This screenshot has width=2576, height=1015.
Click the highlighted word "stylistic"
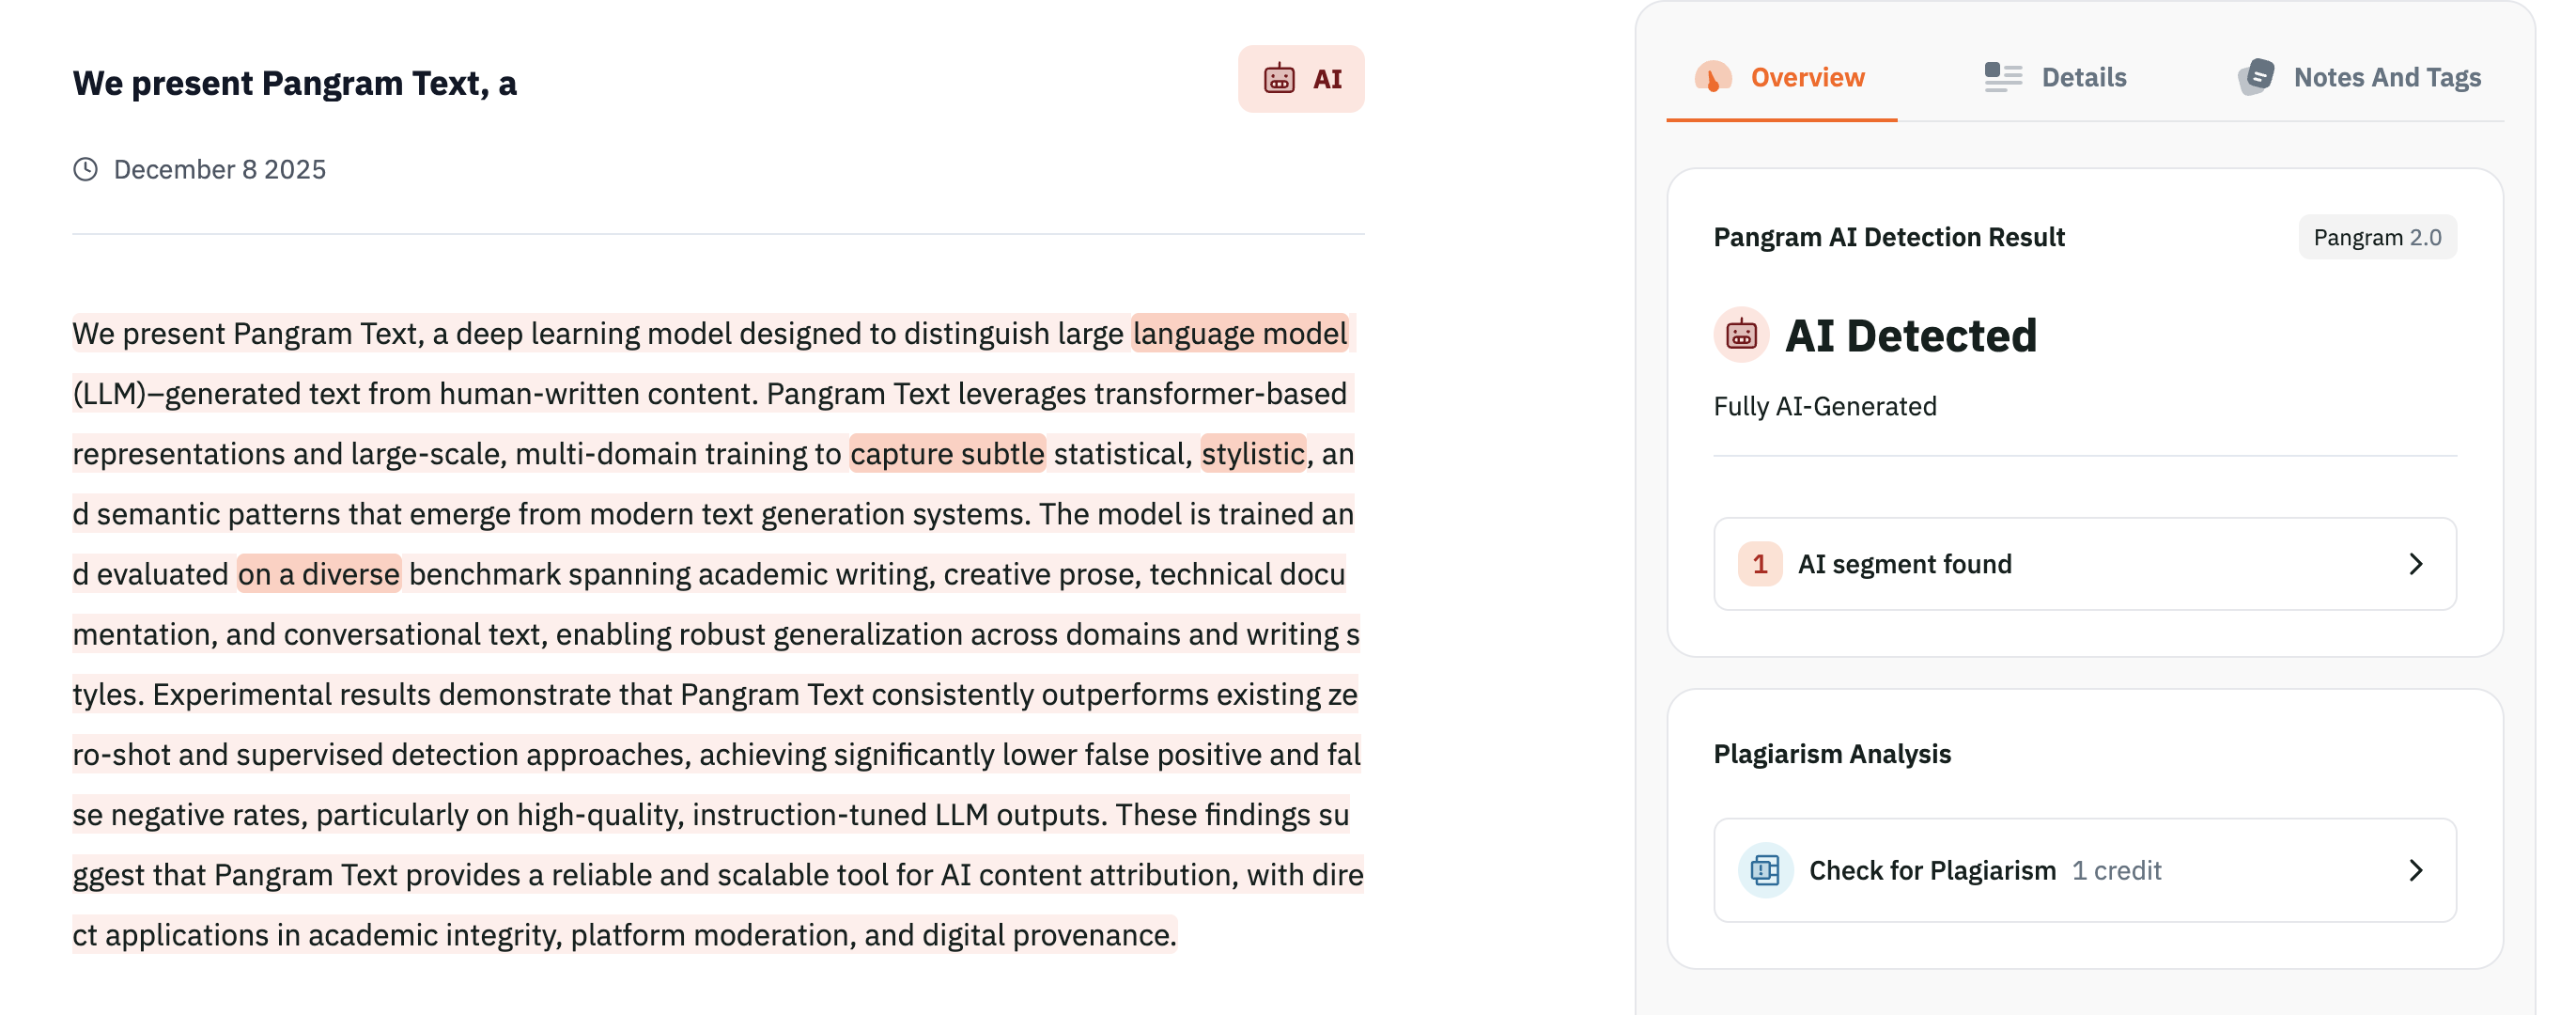pyautogui.click(x=1252, y=454)
